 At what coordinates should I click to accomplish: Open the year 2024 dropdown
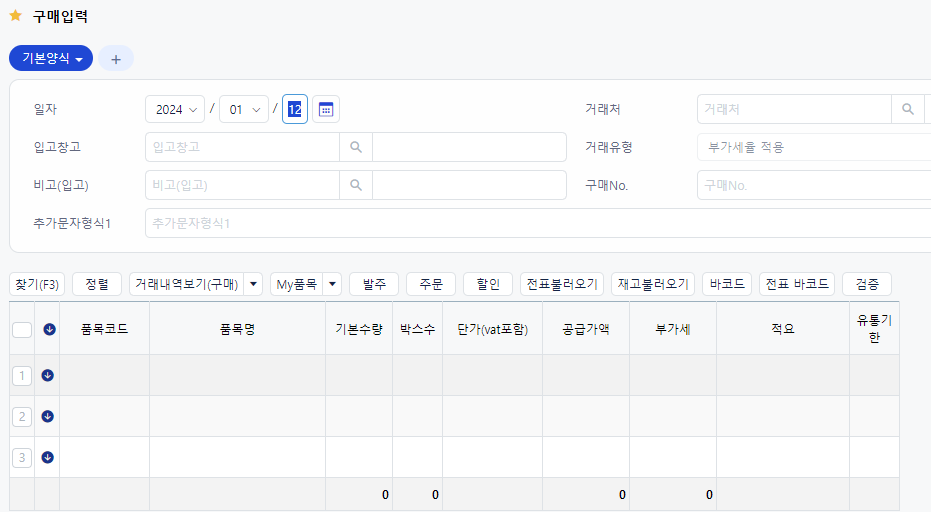[x=175, y=109]
